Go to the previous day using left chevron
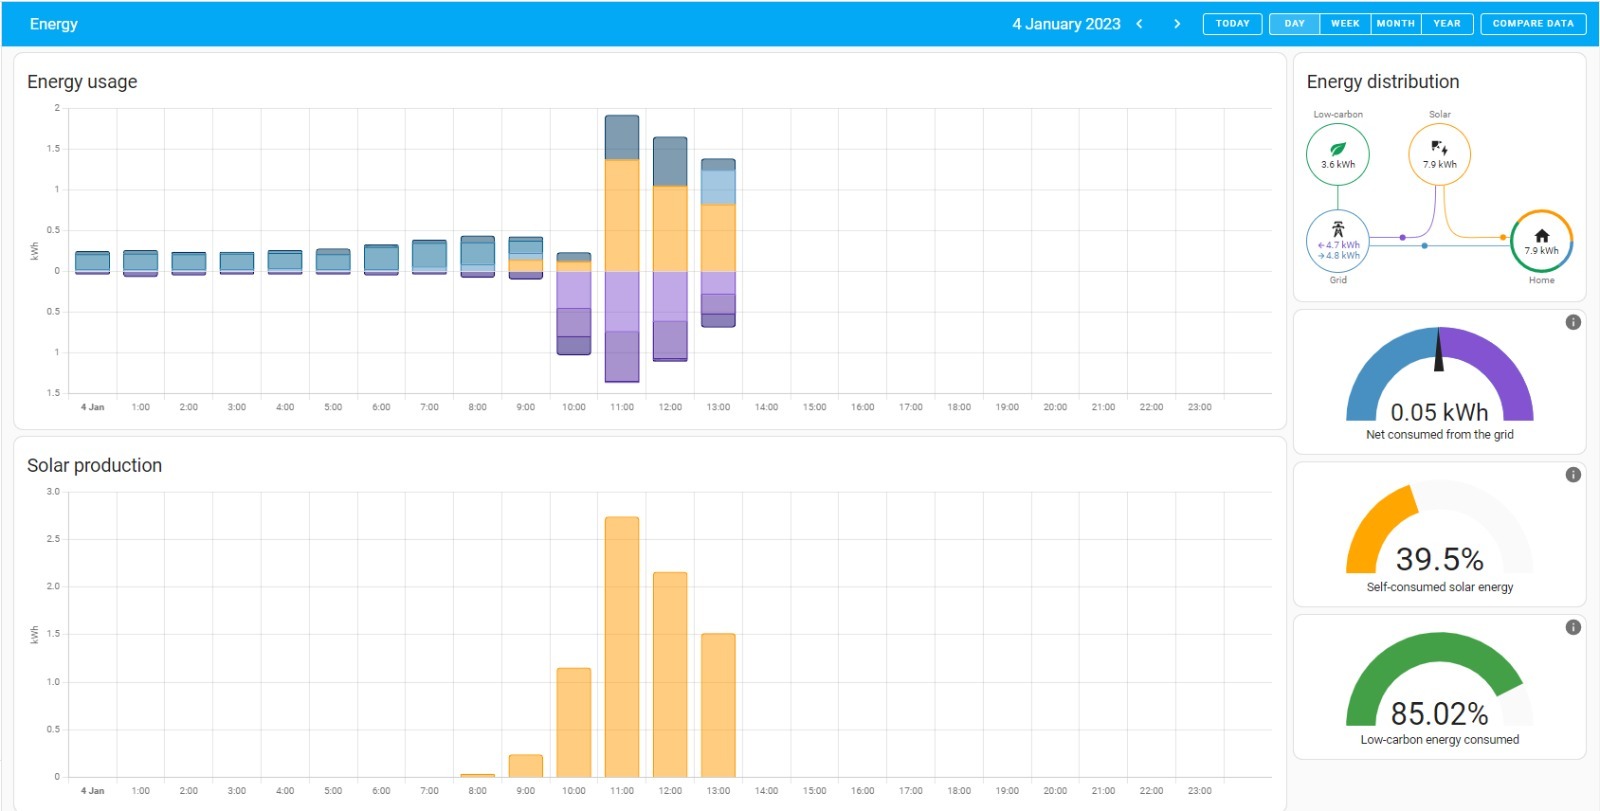The width and height of the screenshot is (1600, 811). click(x=1139, y=24)
